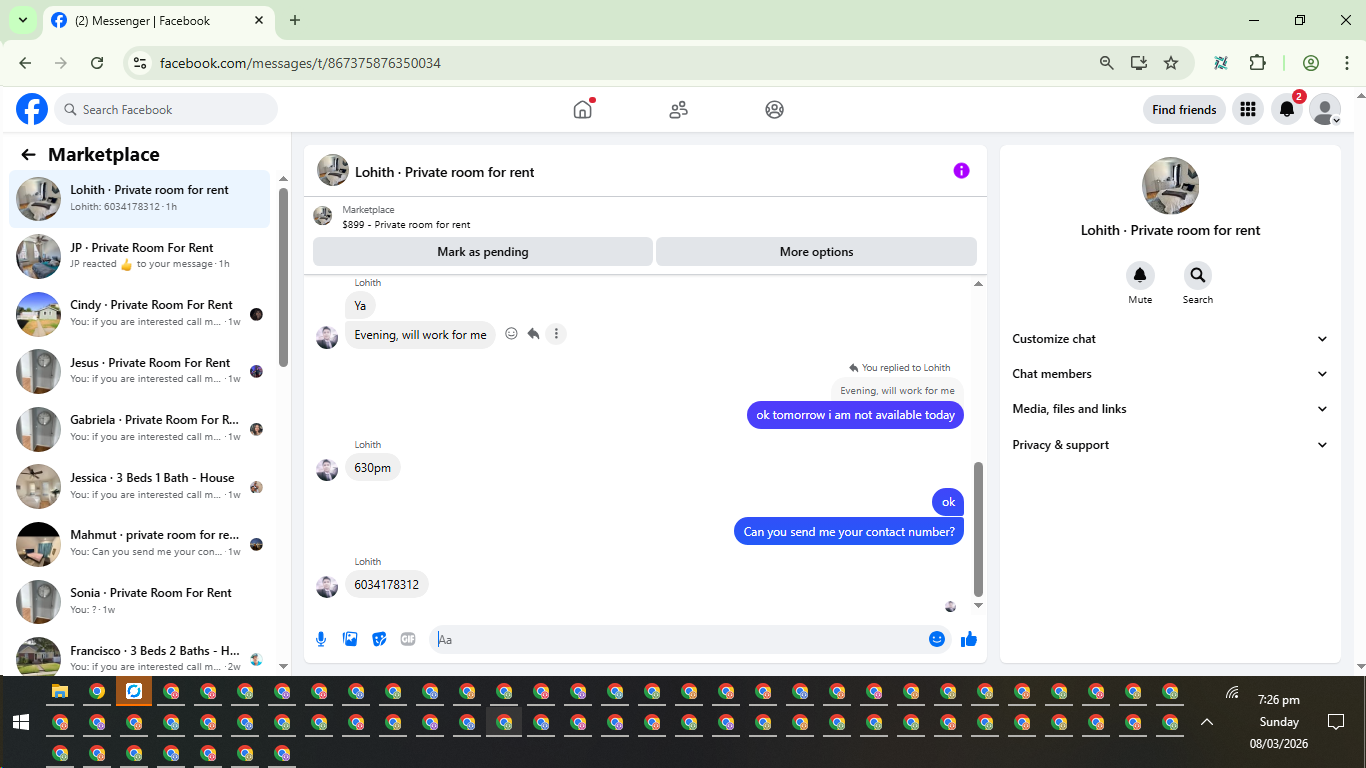Send a thumbs-up like

click(x=968, y=639)
